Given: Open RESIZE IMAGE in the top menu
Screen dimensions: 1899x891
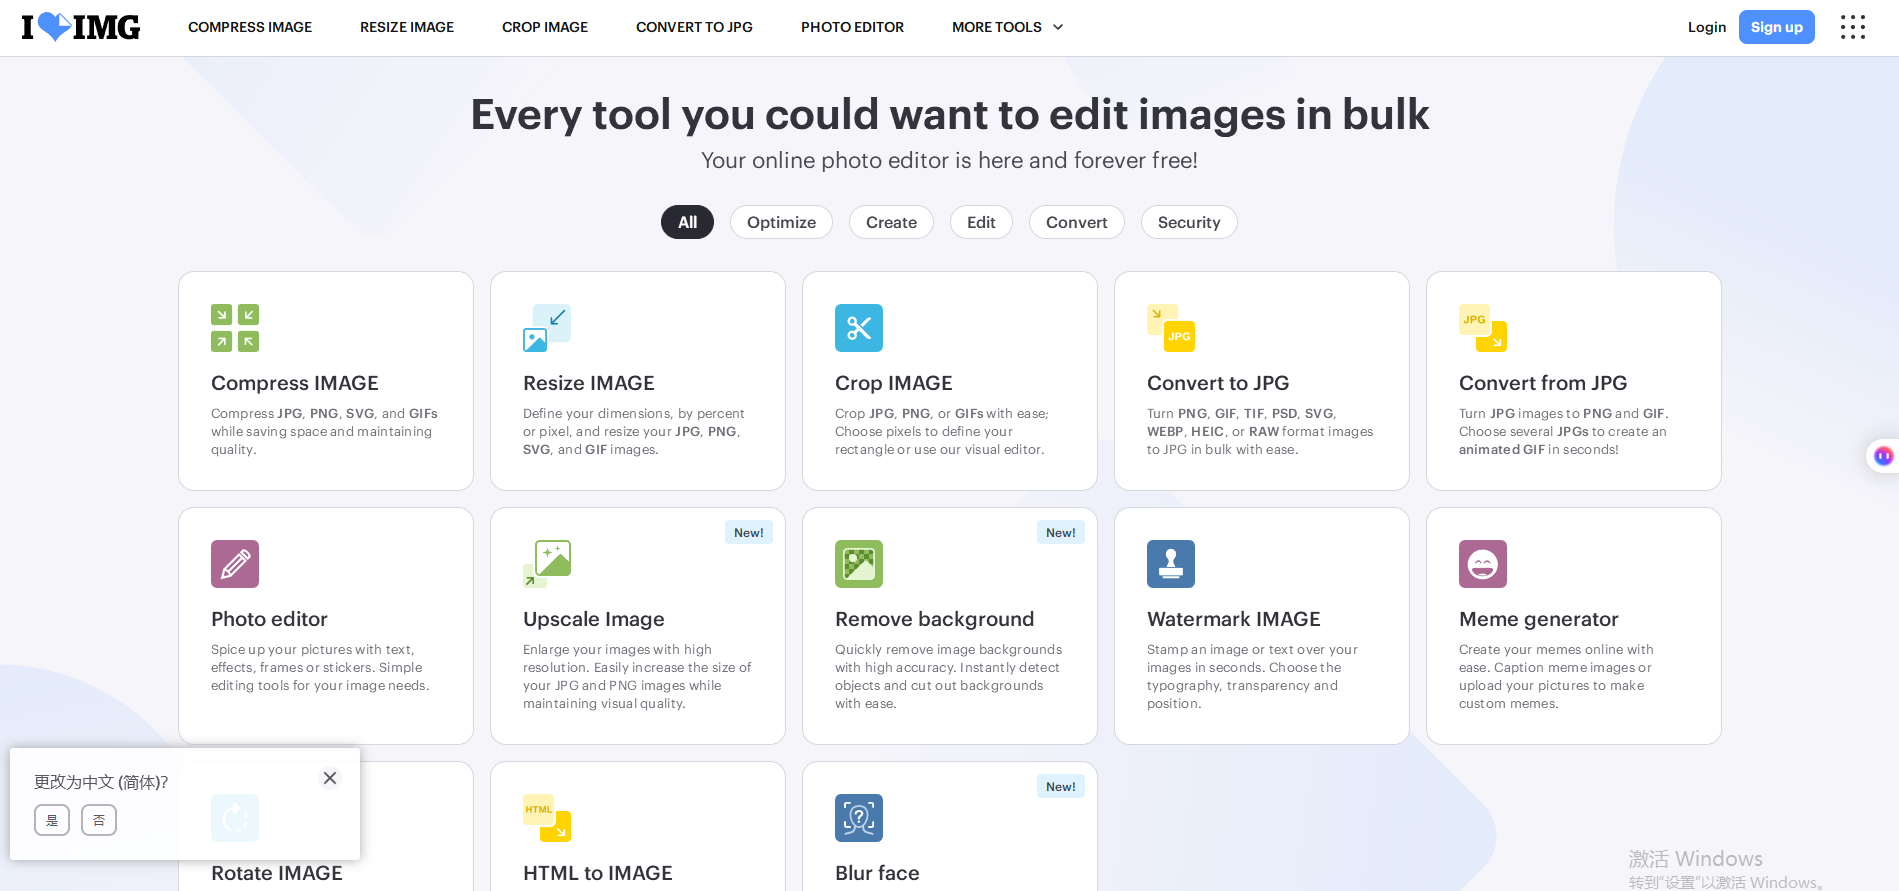Looking at the screenshot, I should 407,27.
